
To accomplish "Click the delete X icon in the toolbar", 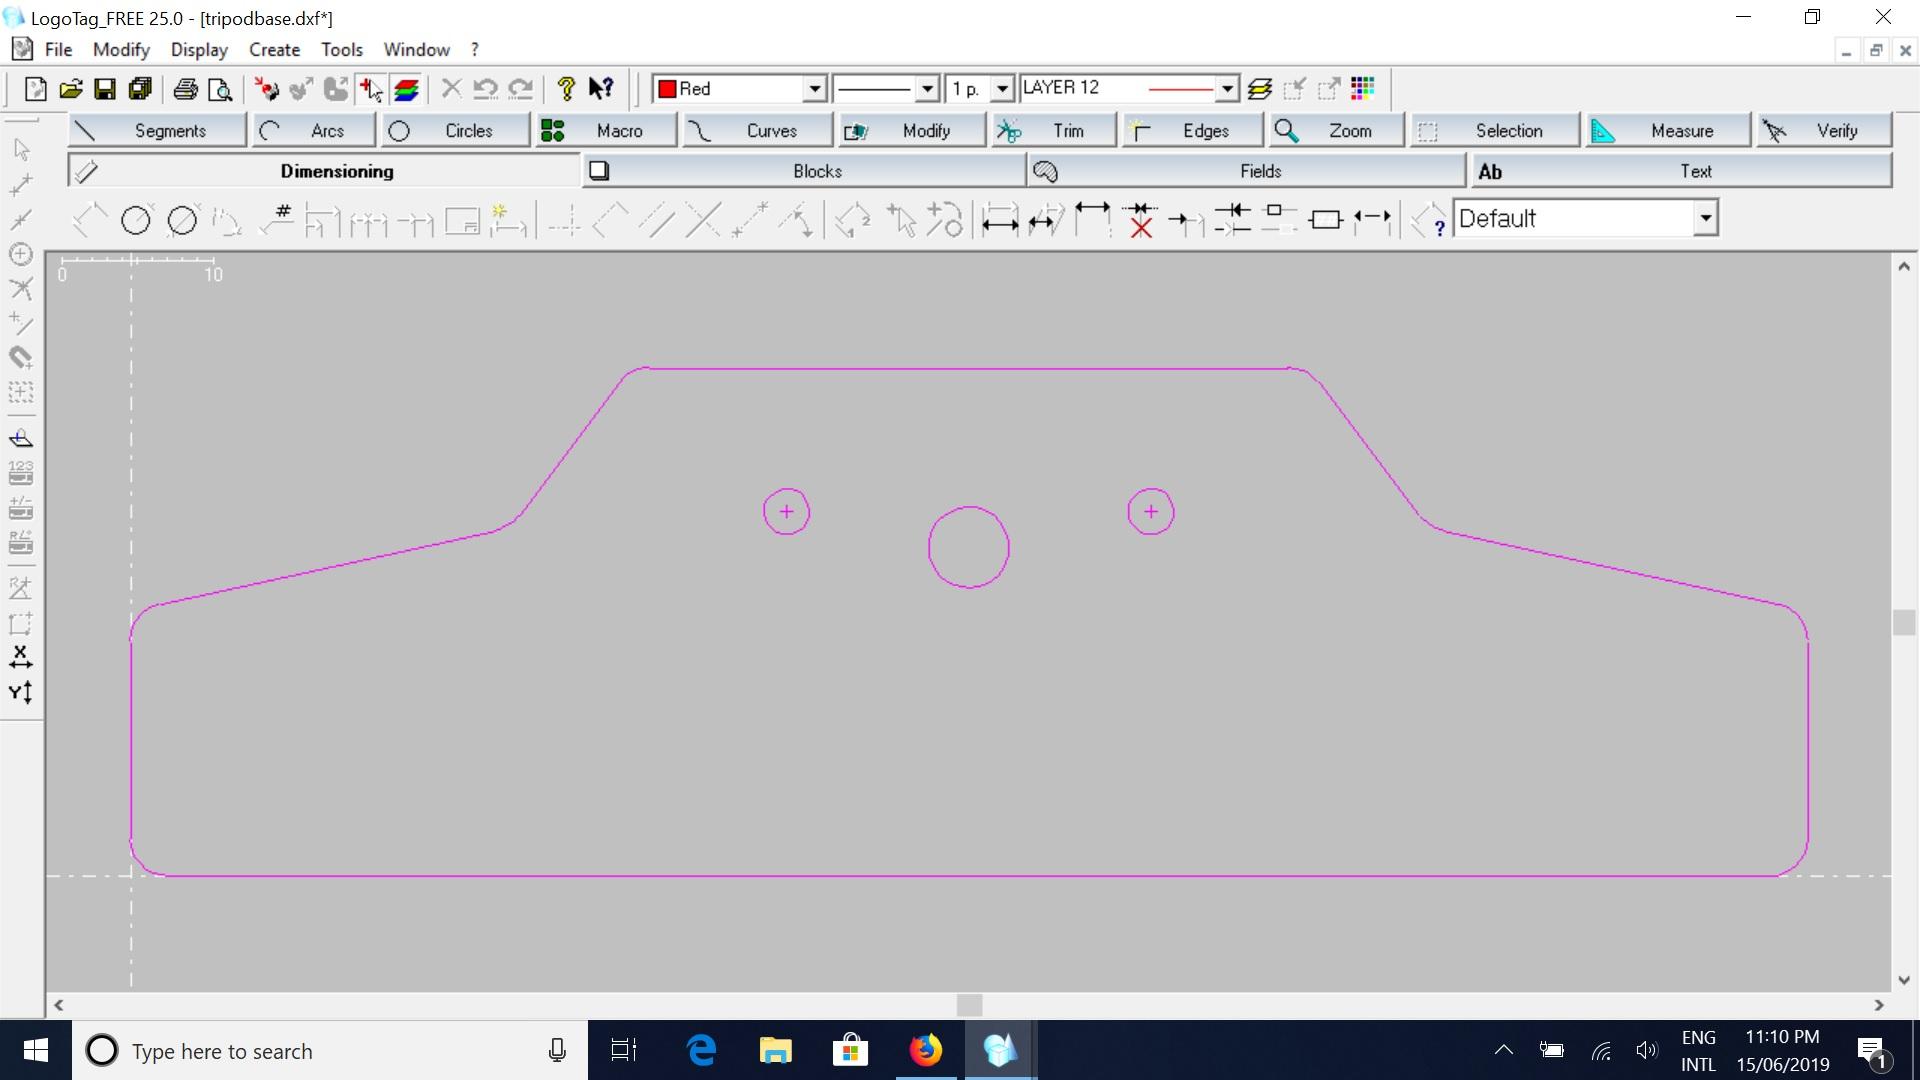I will click(x=451, y=89).
